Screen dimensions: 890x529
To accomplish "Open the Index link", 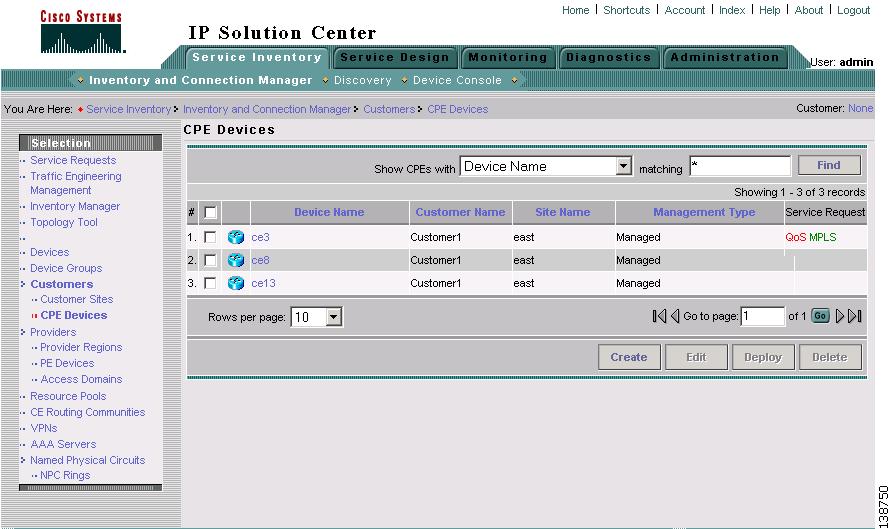I will [732, 10].
